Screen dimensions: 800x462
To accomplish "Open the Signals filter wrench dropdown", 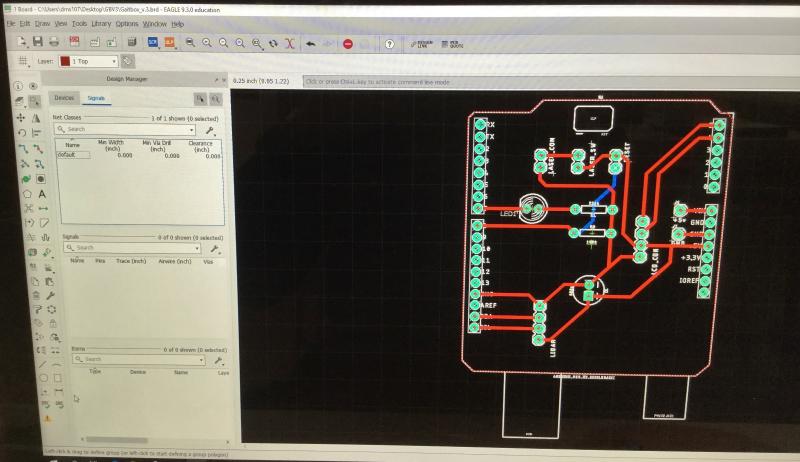I will tap(212, 248).
